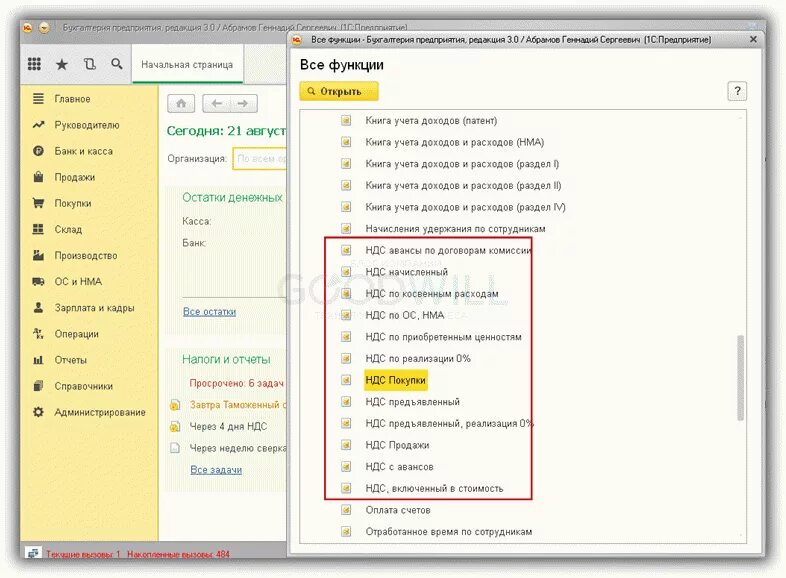Click the status bar calls indicator icon

[33, 553]
